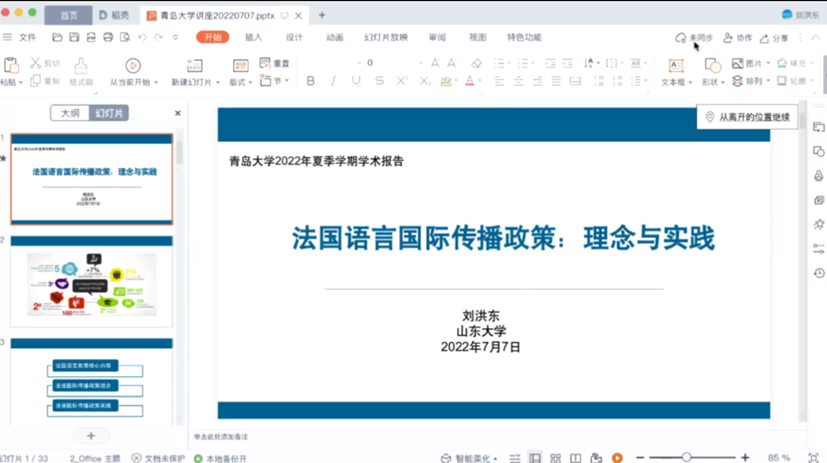Click the 格式刷 format painter

[80, 66]
